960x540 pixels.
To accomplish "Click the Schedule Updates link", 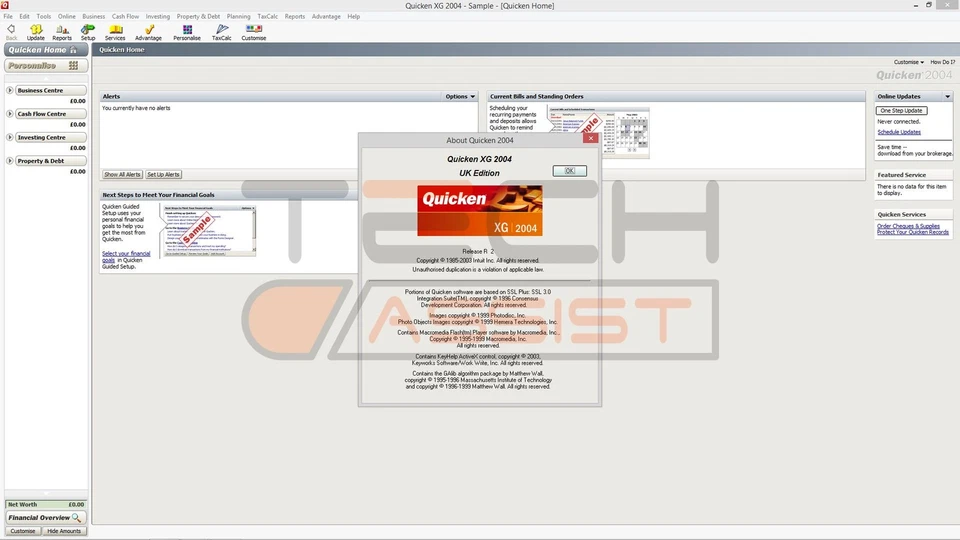I will tap(899, 132).
